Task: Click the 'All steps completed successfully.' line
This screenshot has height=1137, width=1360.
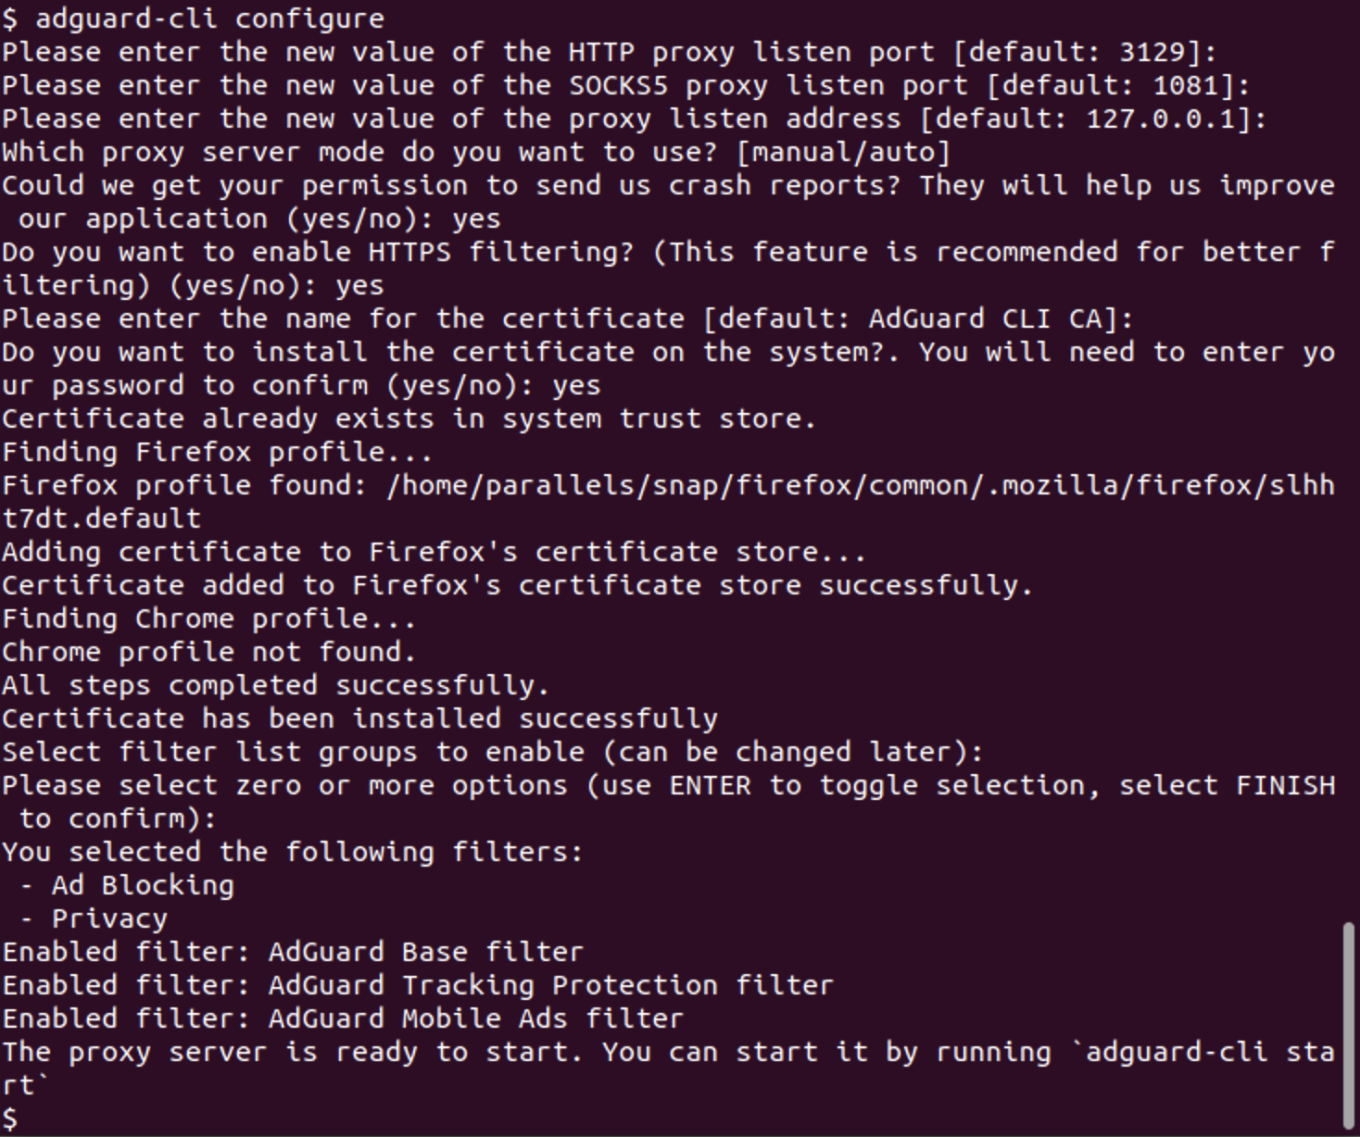Action: click(x=275, y=686)
